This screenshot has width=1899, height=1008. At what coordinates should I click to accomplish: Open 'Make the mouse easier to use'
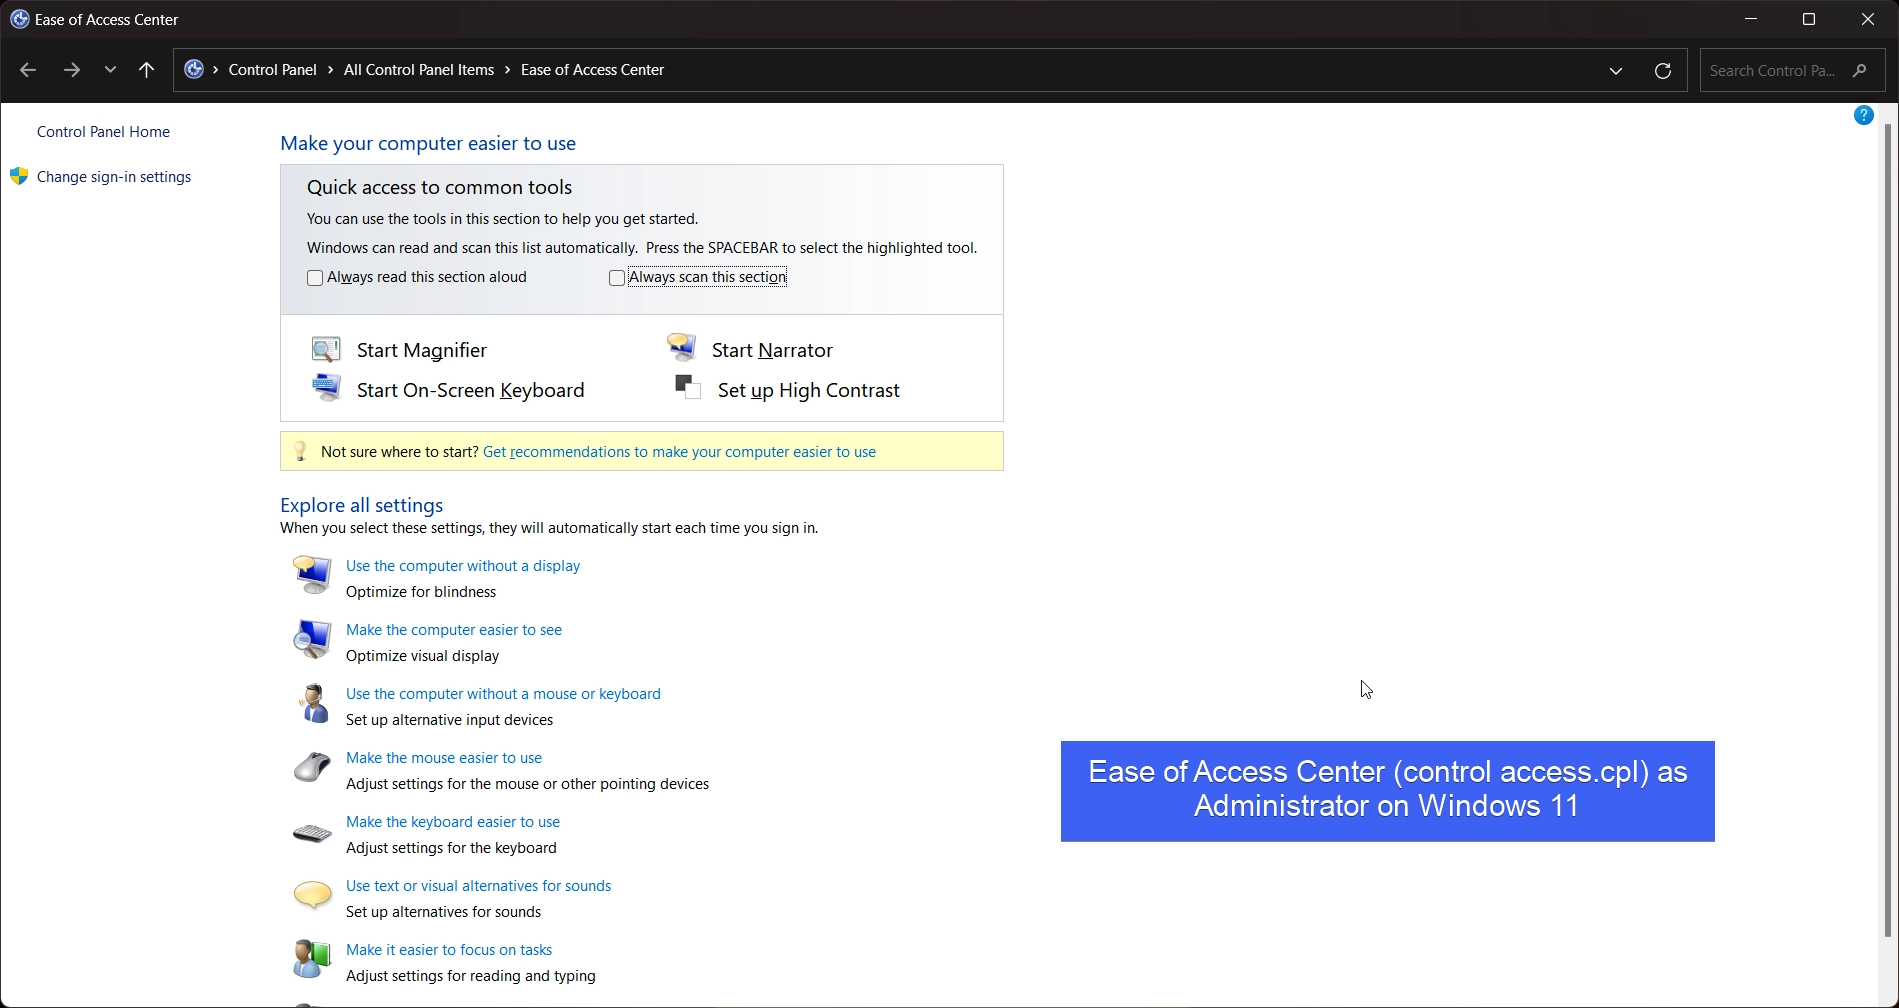[444, 758]
